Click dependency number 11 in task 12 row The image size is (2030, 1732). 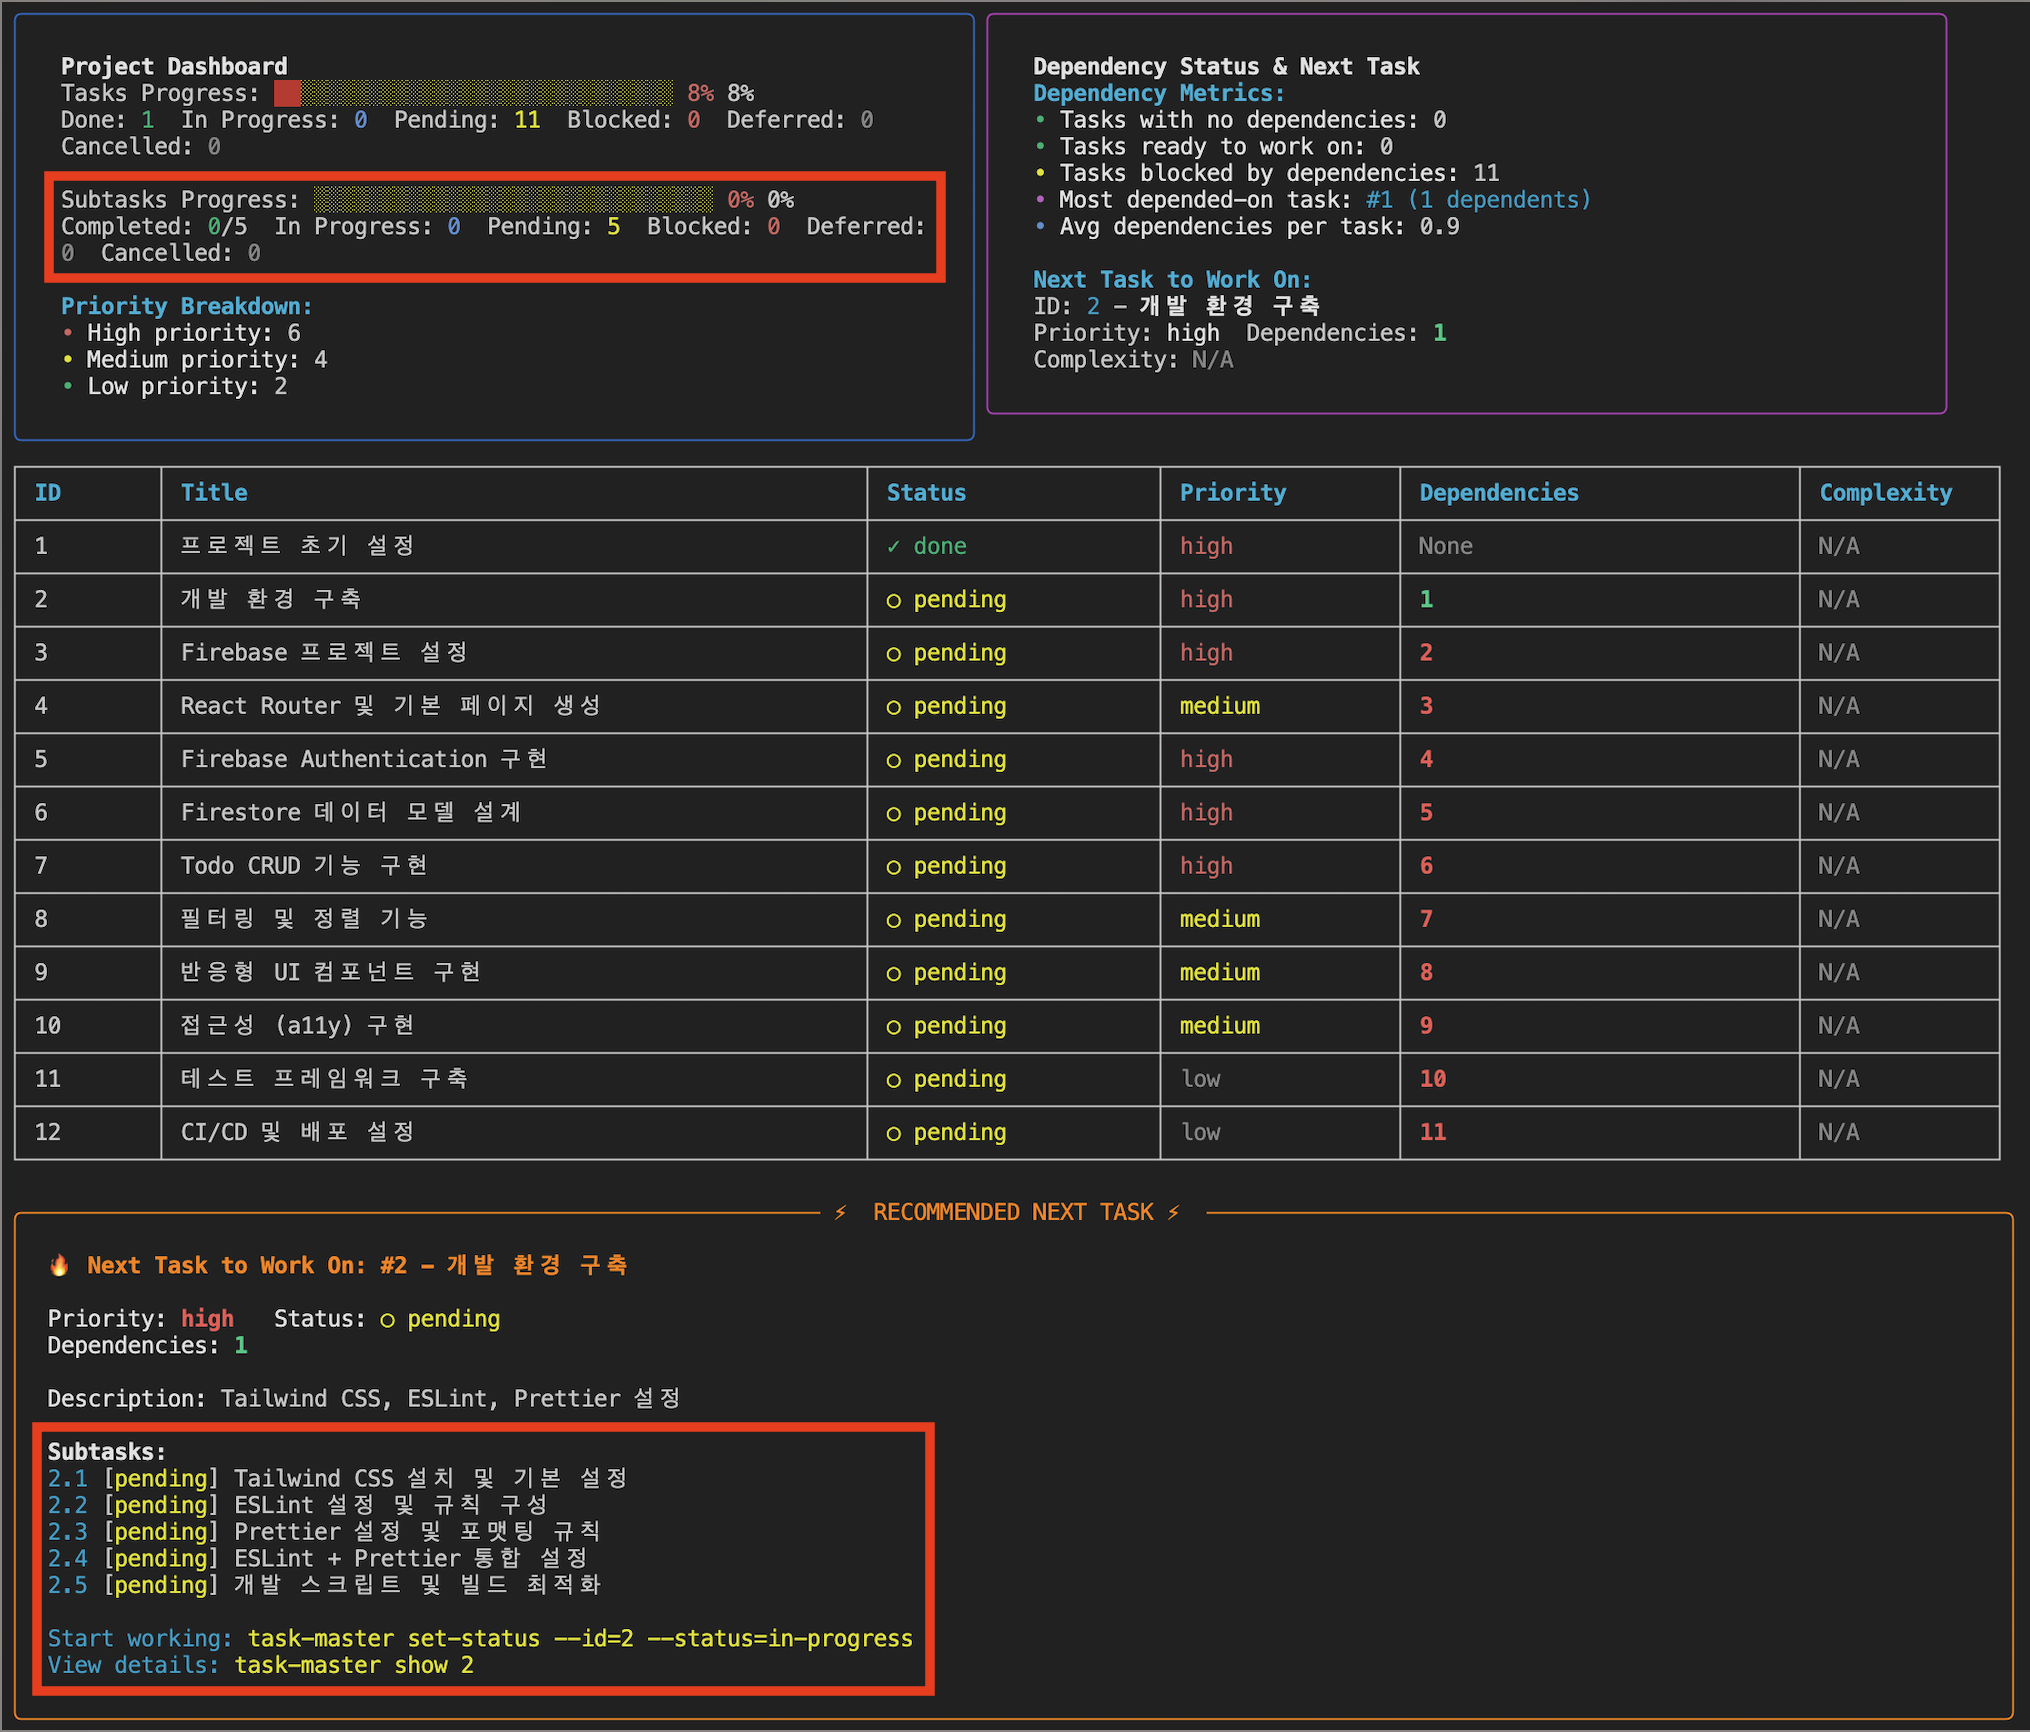point(1432,1133)
